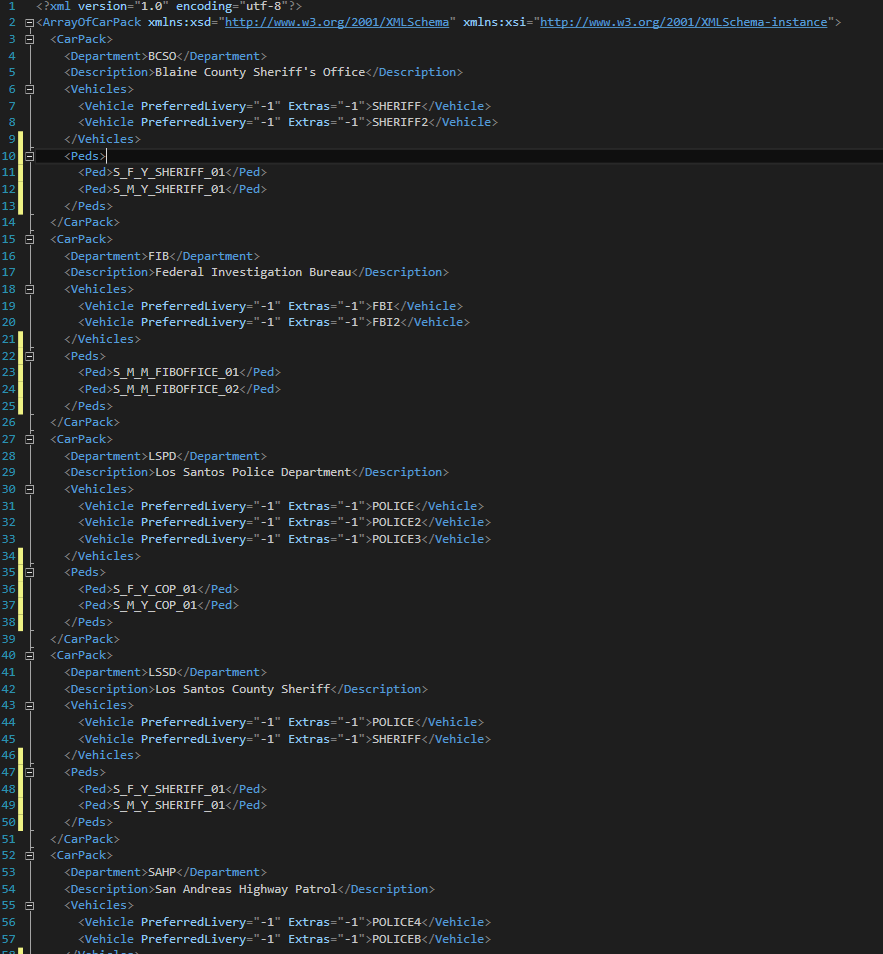The height and width of the screenshot is (954, 883).
Task: Click the 'Los Santos County Sheriff' description text
Action: pos(243,689)
